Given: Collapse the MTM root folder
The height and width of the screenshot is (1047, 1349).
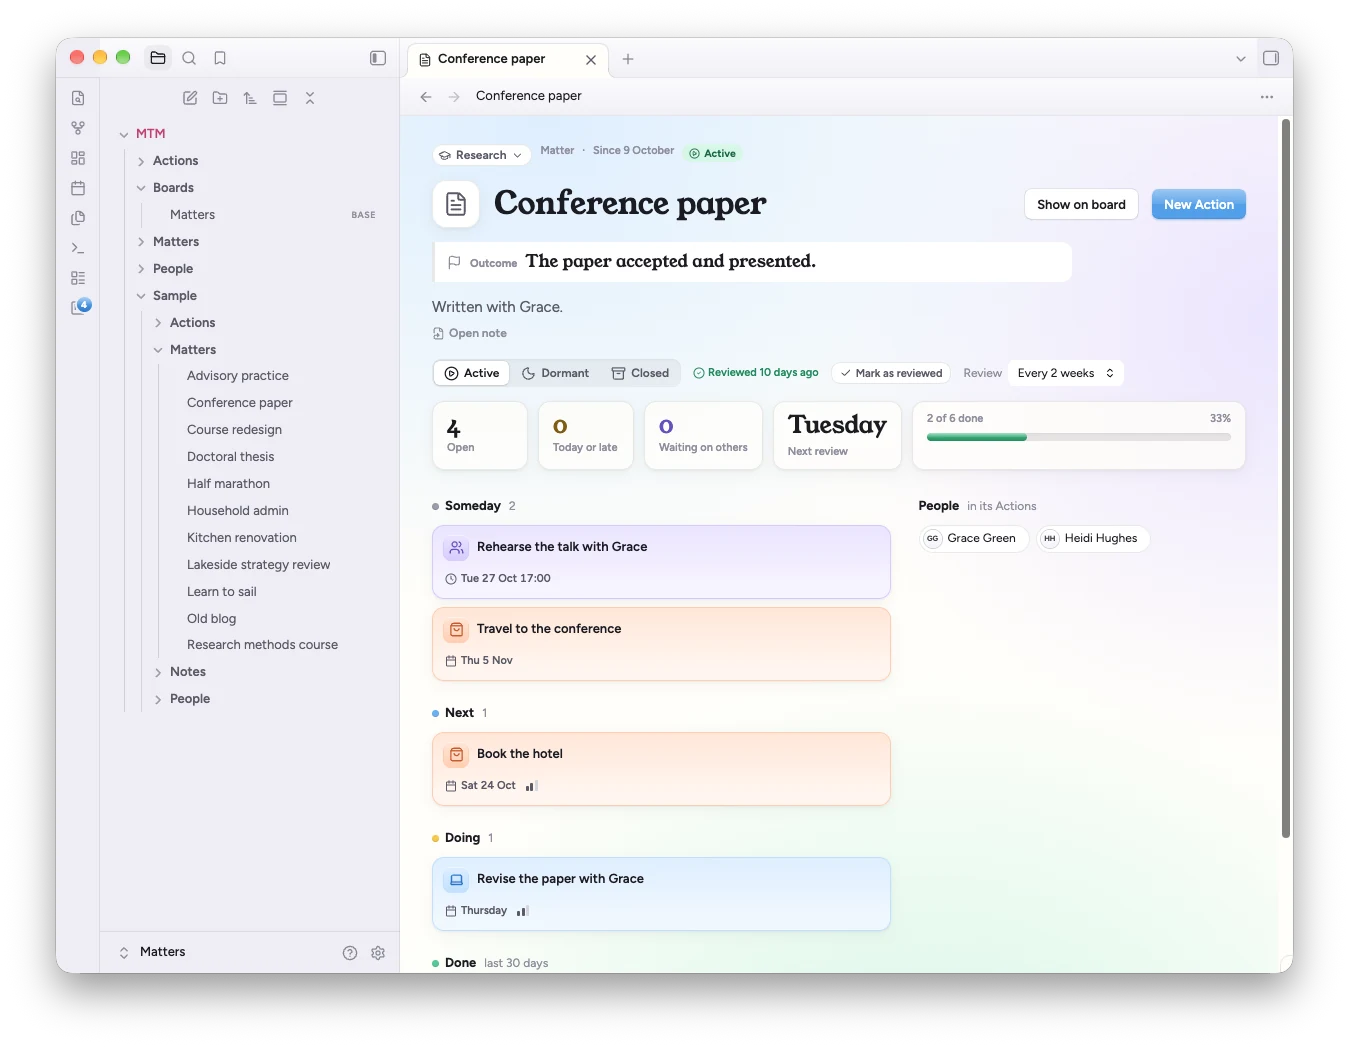Looking at the screenshot, I should coord(124,134).
